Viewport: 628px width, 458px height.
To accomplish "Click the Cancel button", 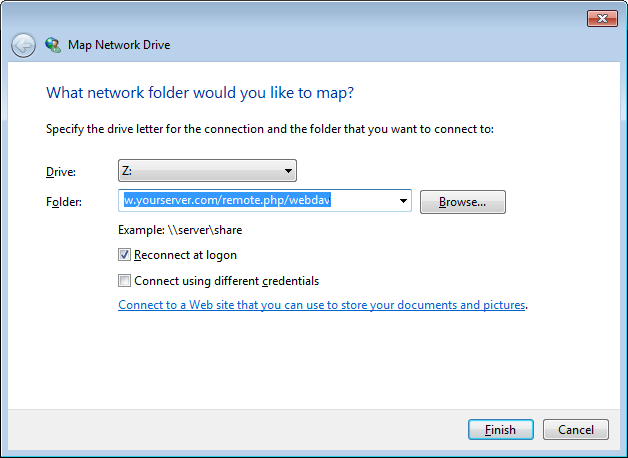I will point(576,430).
